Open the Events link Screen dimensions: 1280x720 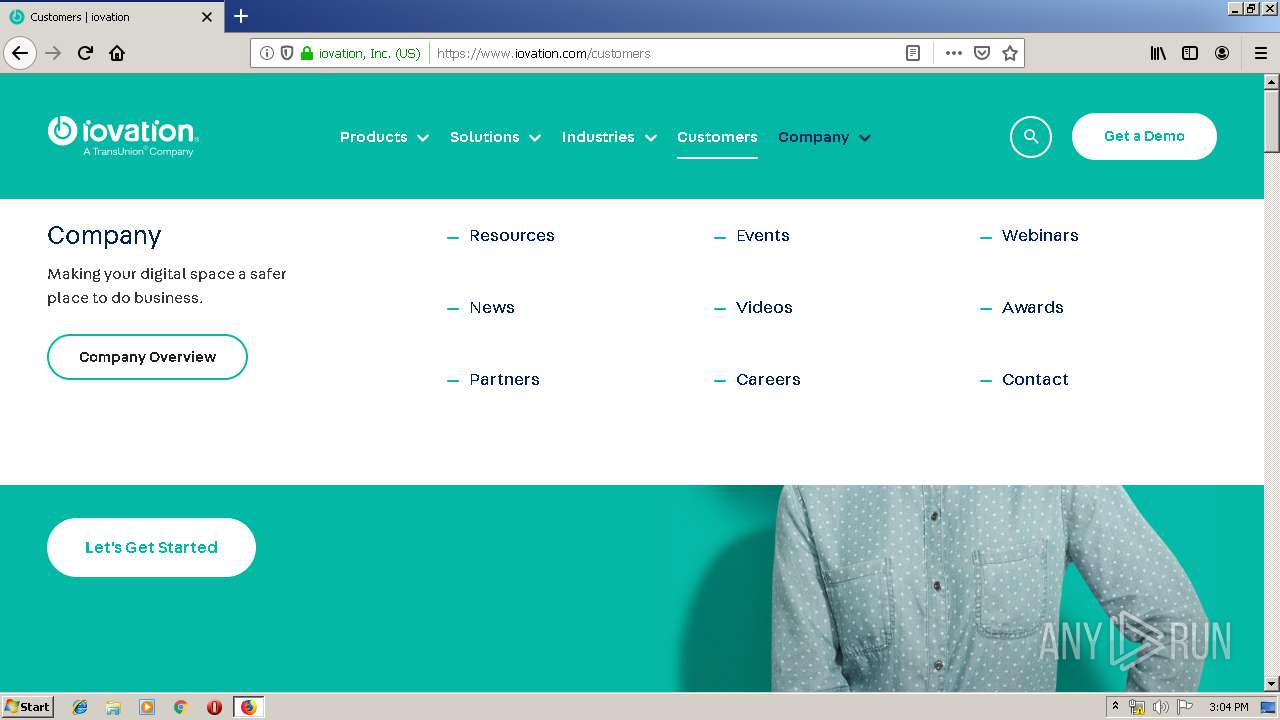point(763,236)
